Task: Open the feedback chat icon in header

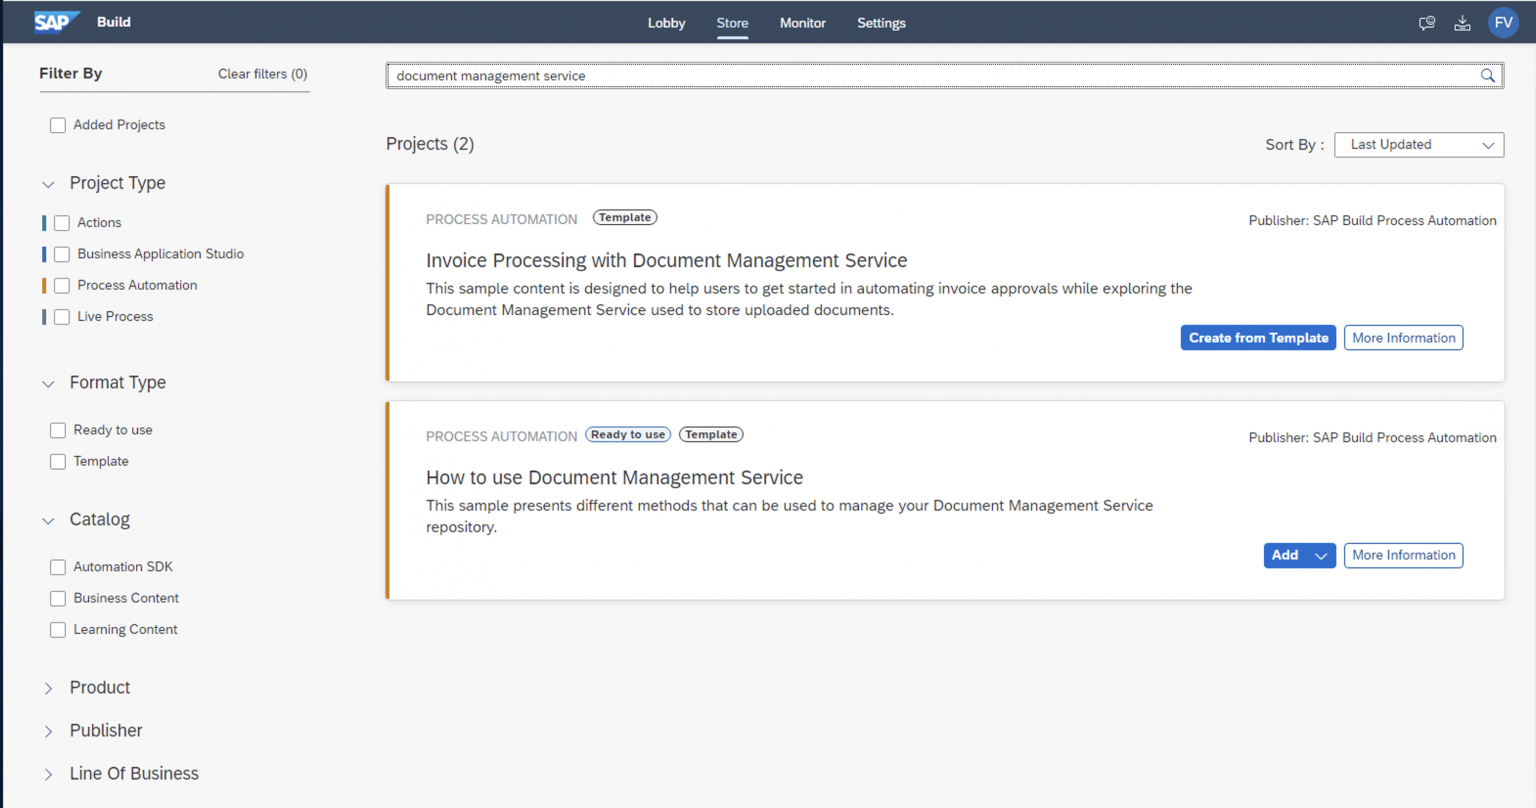Action: click(1427, 22)
